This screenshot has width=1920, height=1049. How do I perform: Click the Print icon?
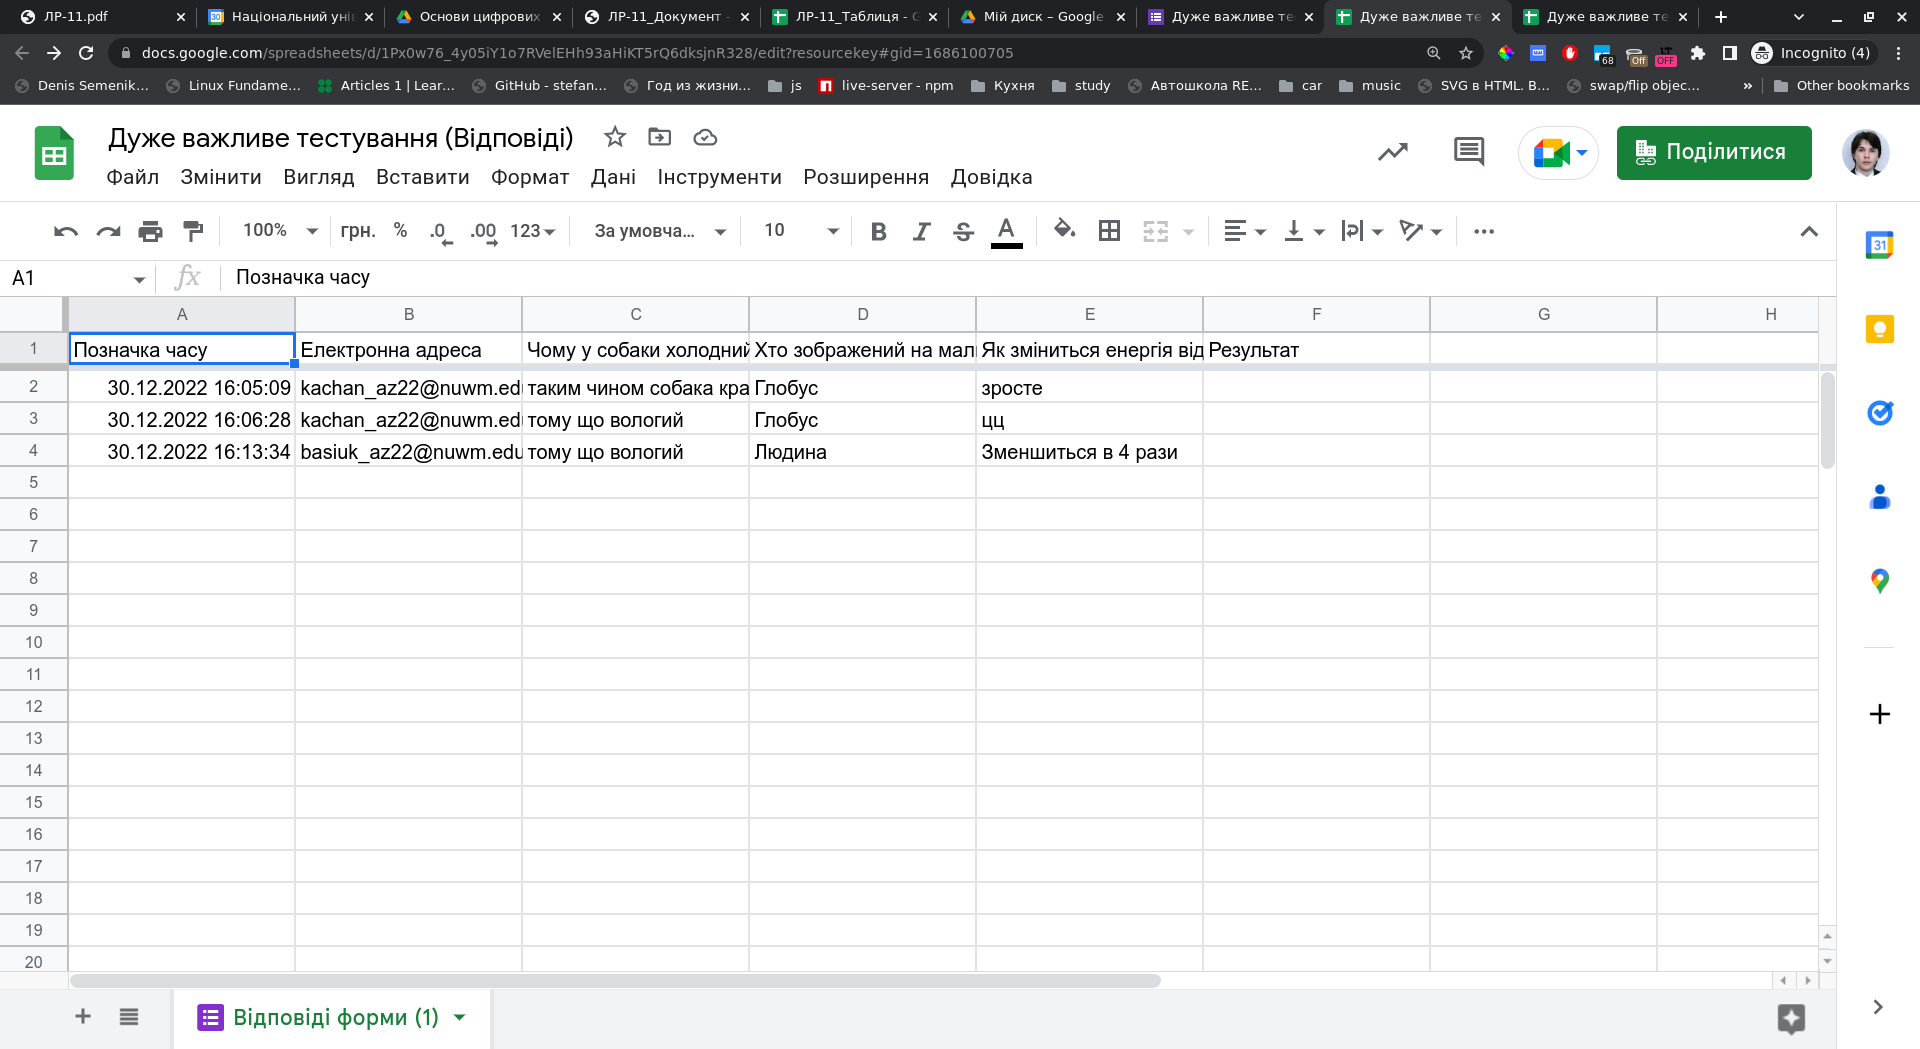click(x=150, y=231)
